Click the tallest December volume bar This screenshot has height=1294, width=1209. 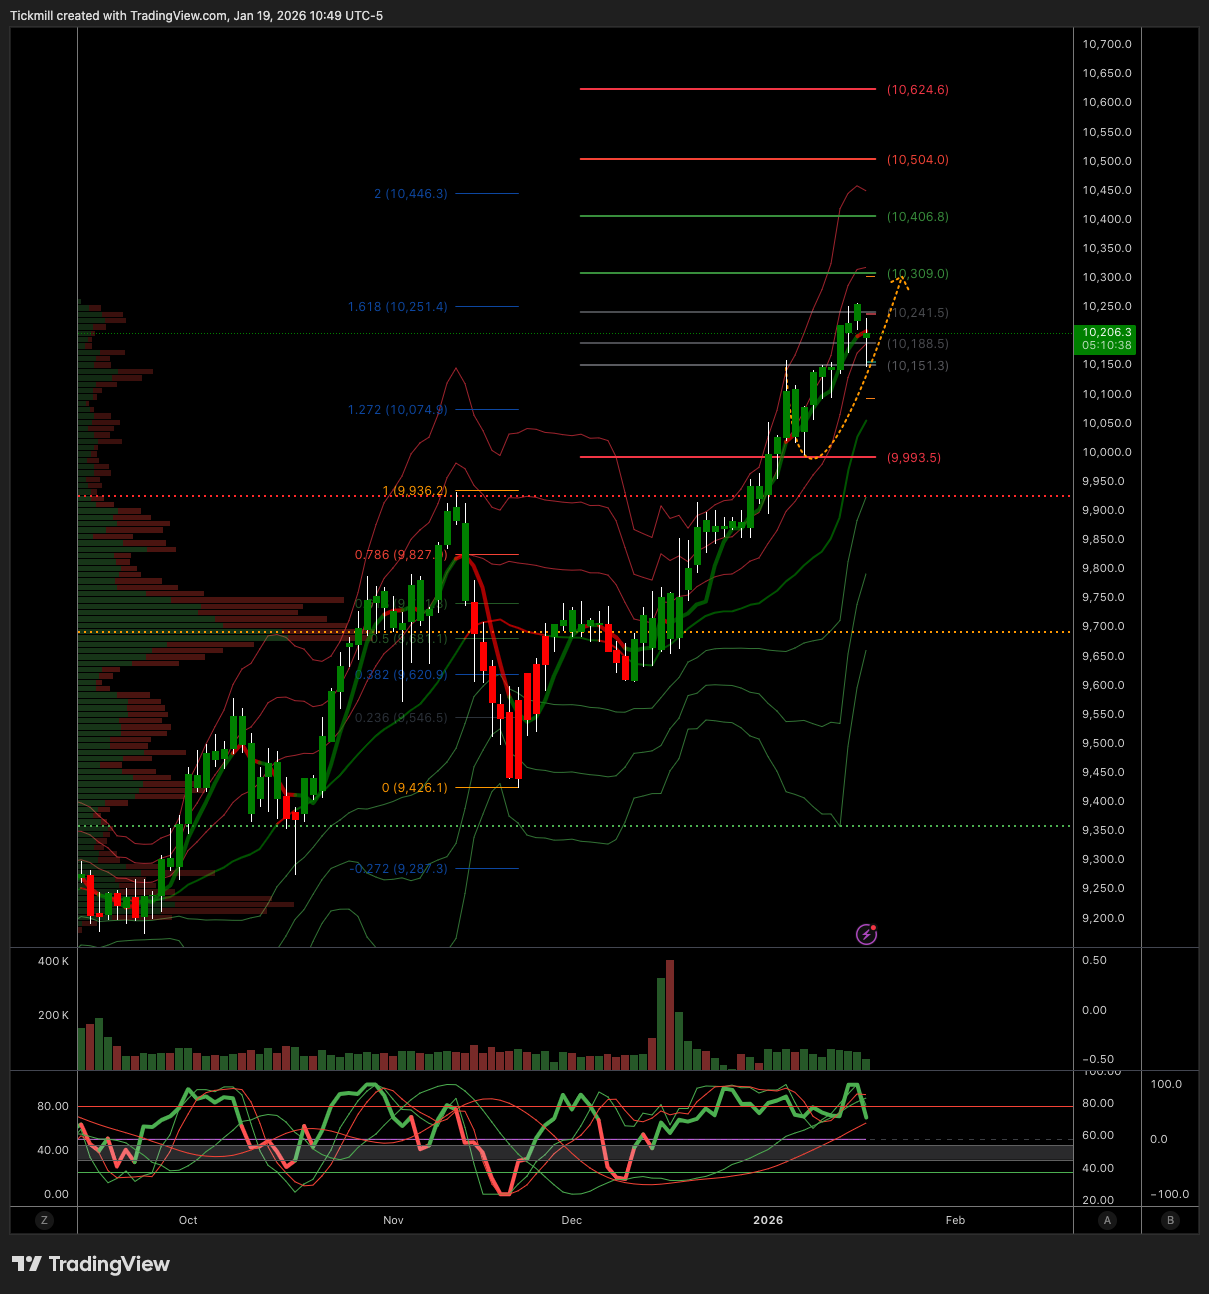pos(669,1010)
